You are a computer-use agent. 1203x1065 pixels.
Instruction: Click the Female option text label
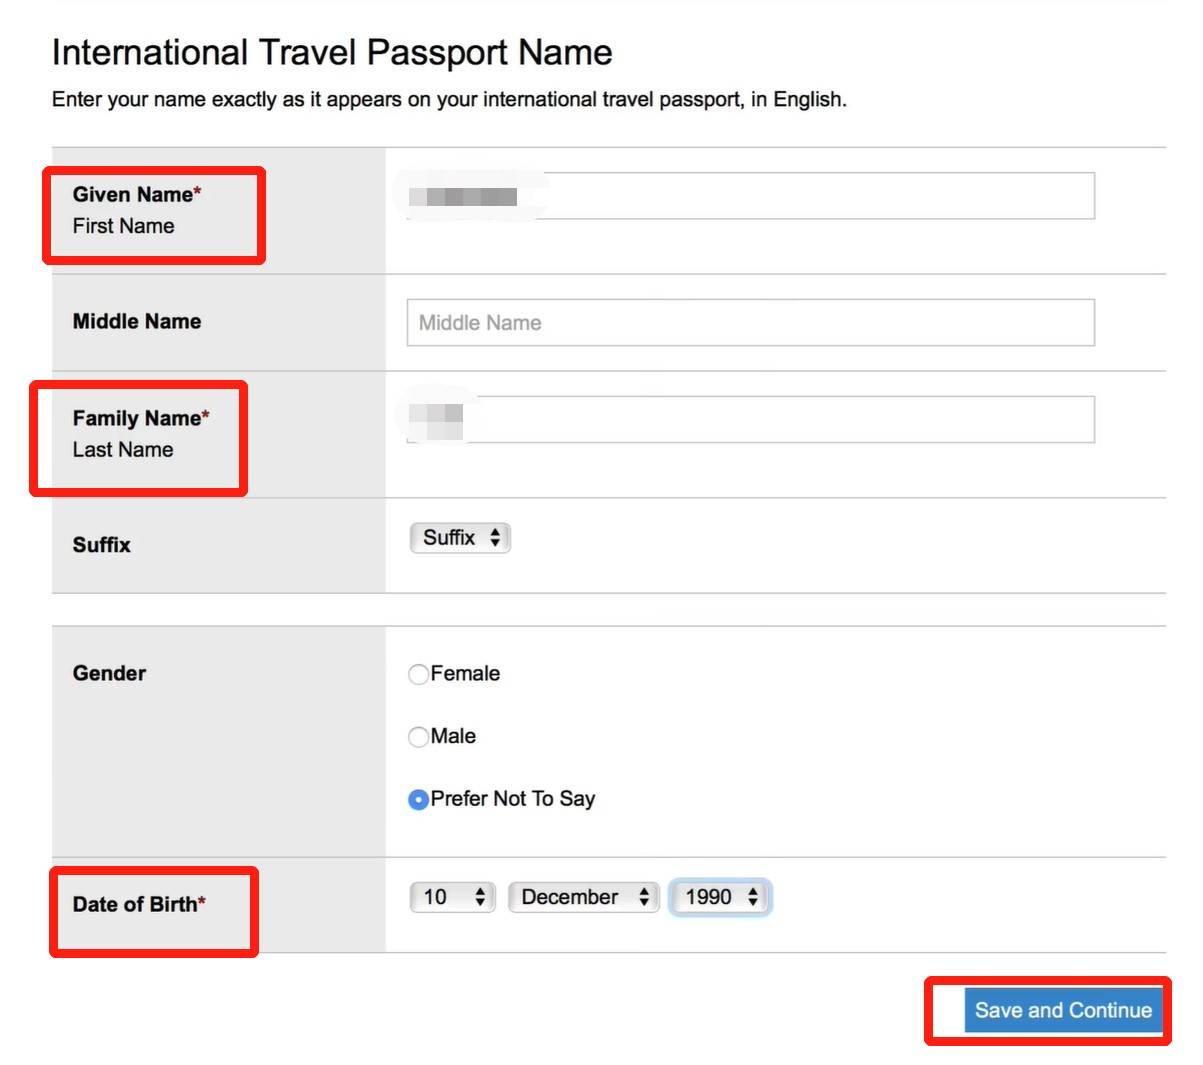(465, 674)
